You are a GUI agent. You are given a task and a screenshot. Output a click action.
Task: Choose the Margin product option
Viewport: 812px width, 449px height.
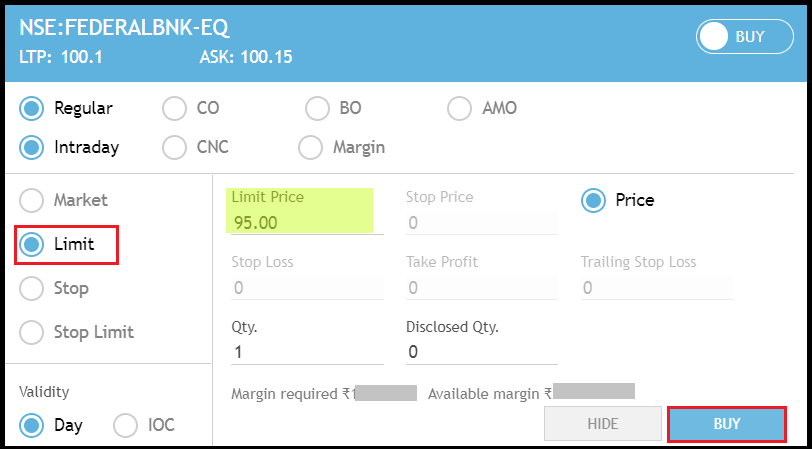tap(310, 147)
